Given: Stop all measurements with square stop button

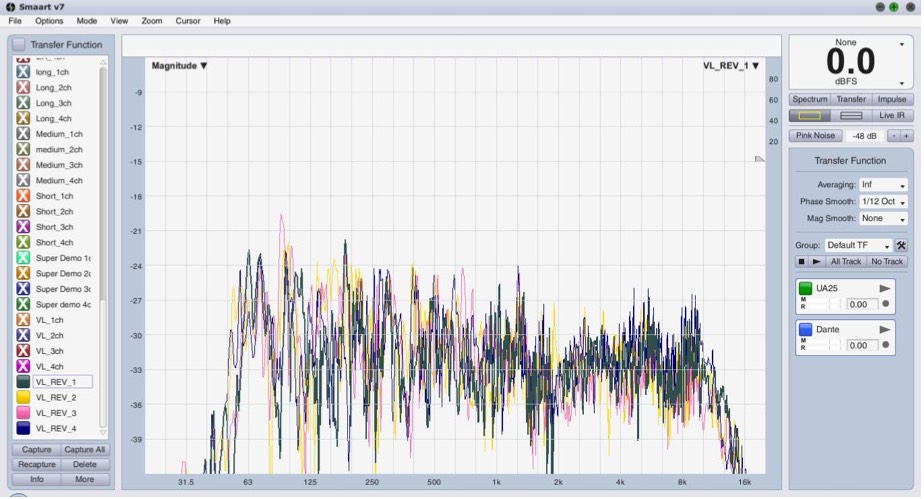Looking at the screenshot, I should 801,261.
